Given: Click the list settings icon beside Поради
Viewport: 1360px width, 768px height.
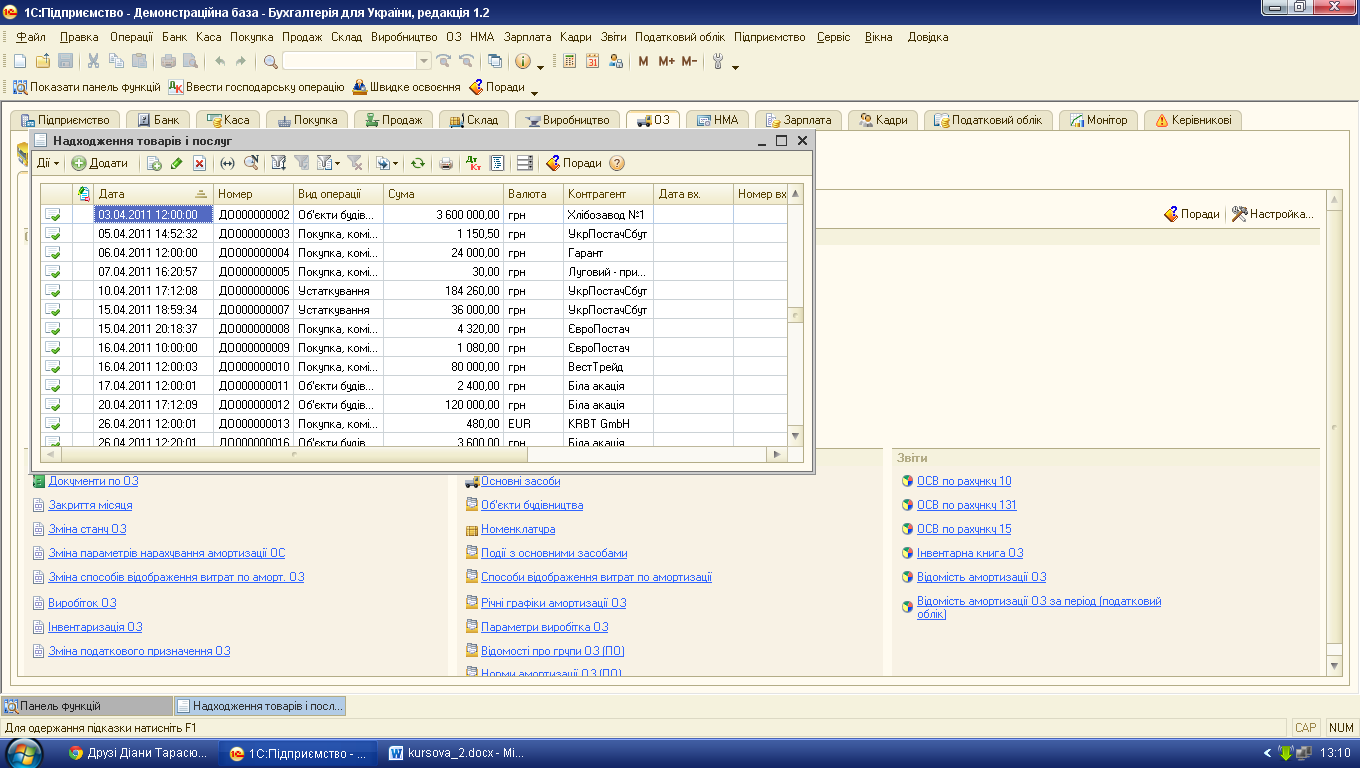Looking at the screenshot, I should coord(525,163).
